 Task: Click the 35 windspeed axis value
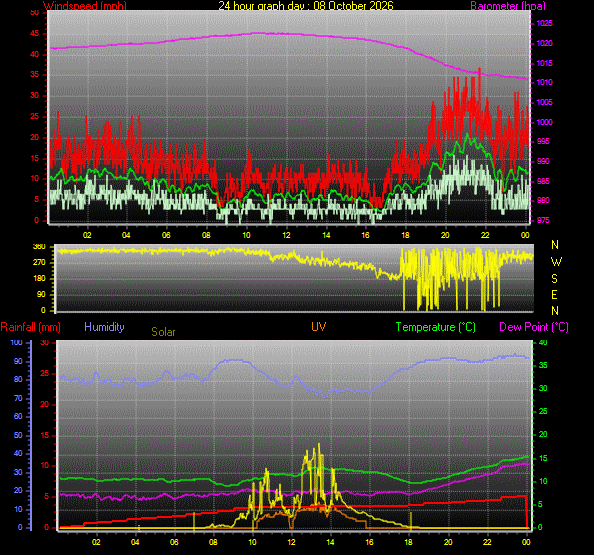pos(34,75)
